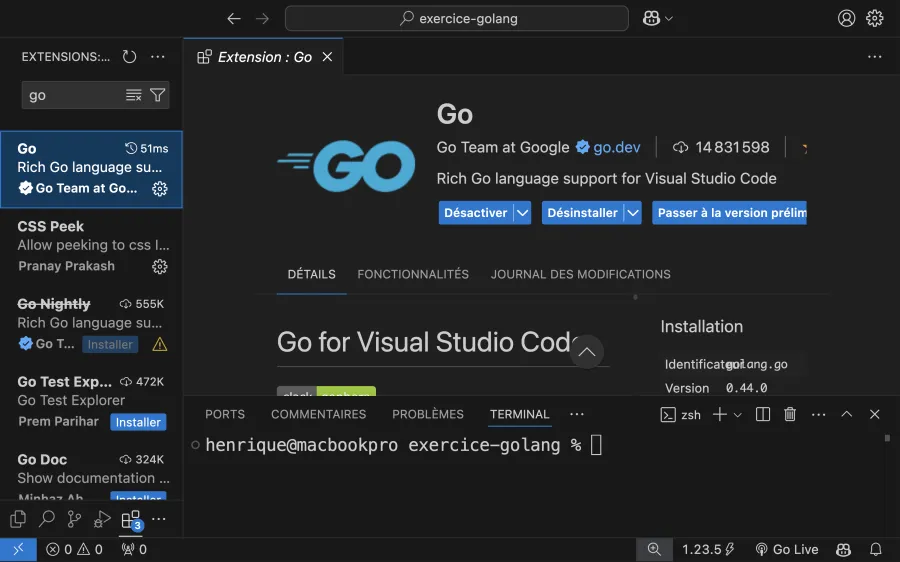The width and height of the screenshot is (900, 562).
Task: Go back with the left arrow
Action: [234, 18]
